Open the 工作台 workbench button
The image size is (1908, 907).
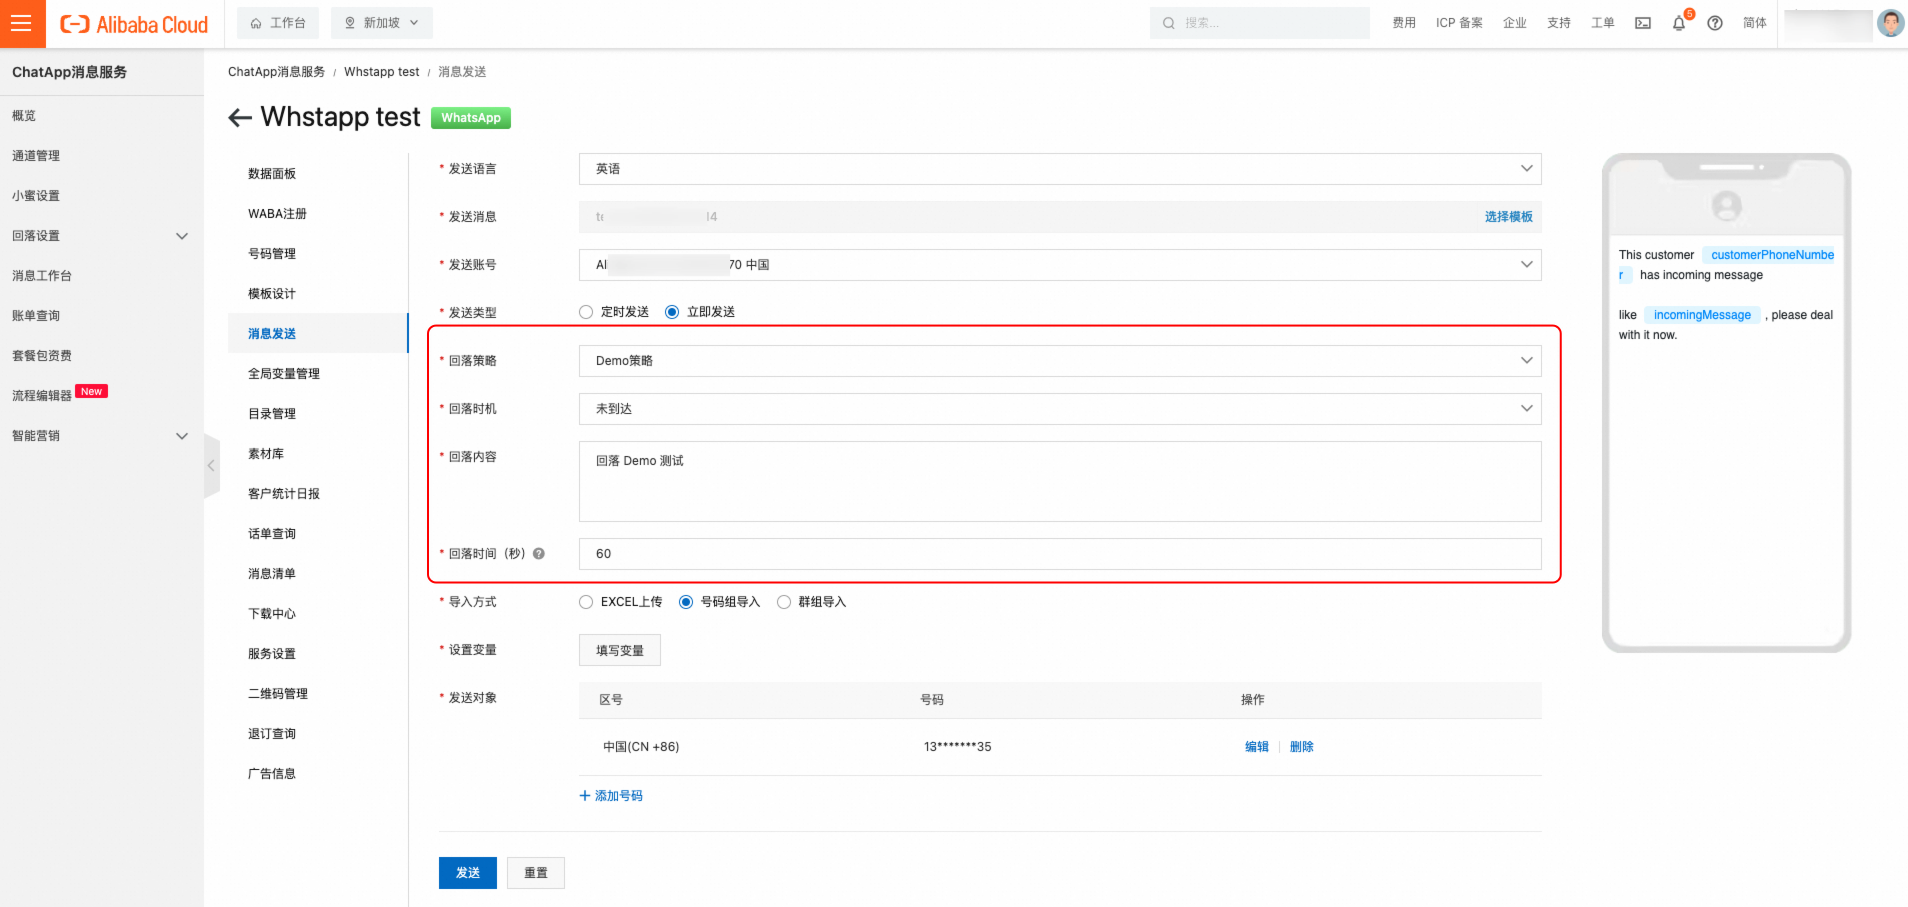(278, 23)
